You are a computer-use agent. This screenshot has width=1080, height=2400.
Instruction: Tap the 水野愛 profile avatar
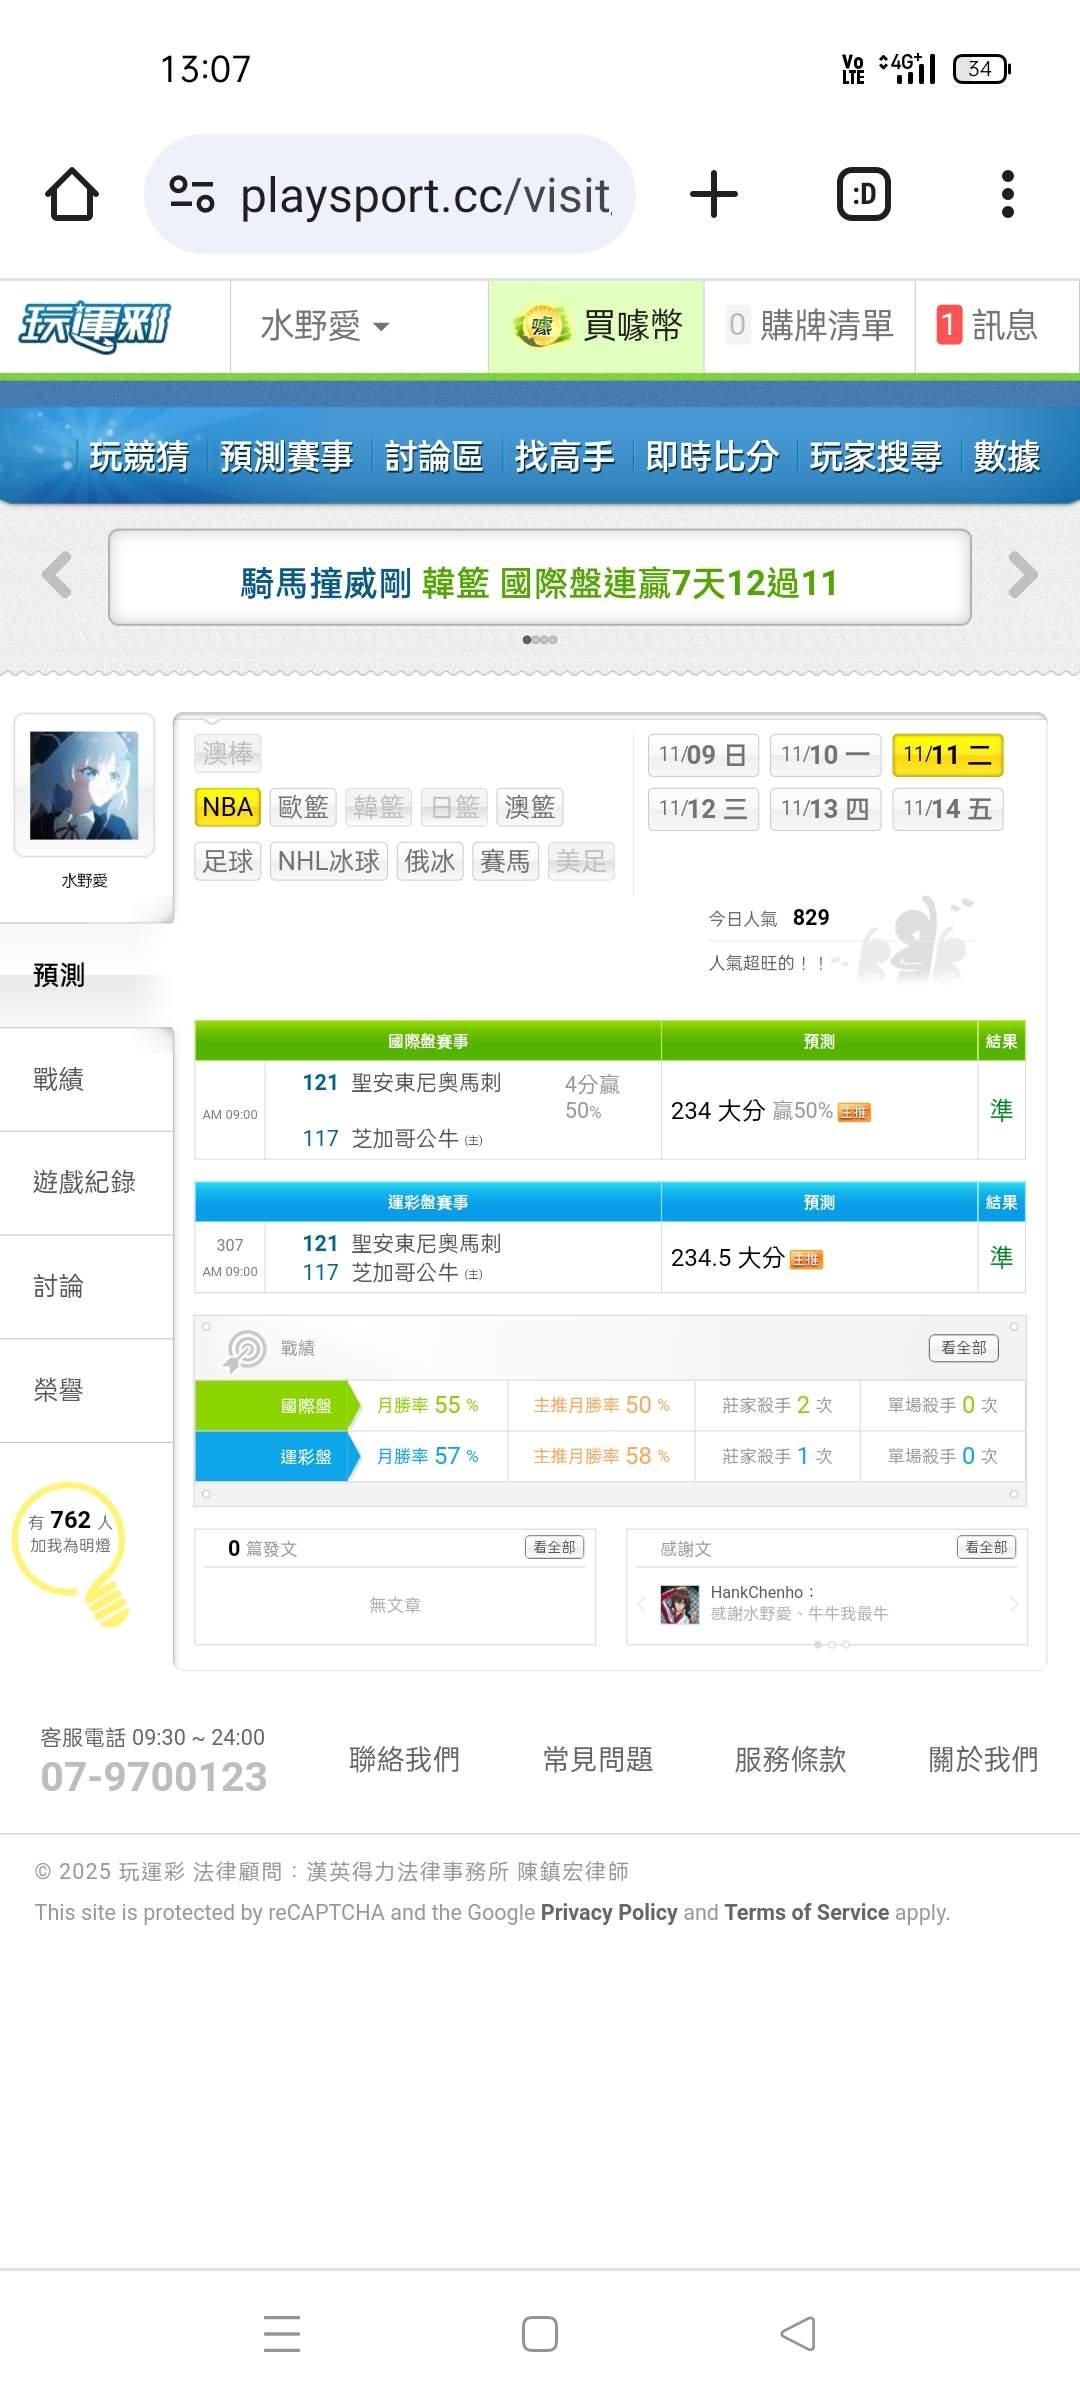(x=84, y=786)
